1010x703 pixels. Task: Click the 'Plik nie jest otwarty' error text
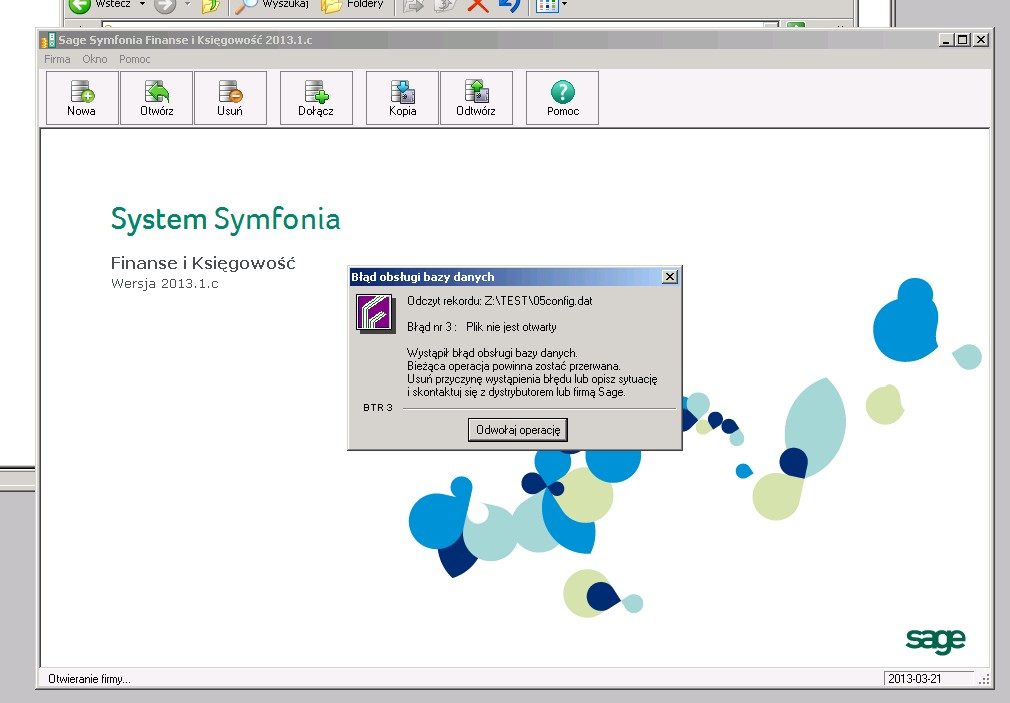511,327
